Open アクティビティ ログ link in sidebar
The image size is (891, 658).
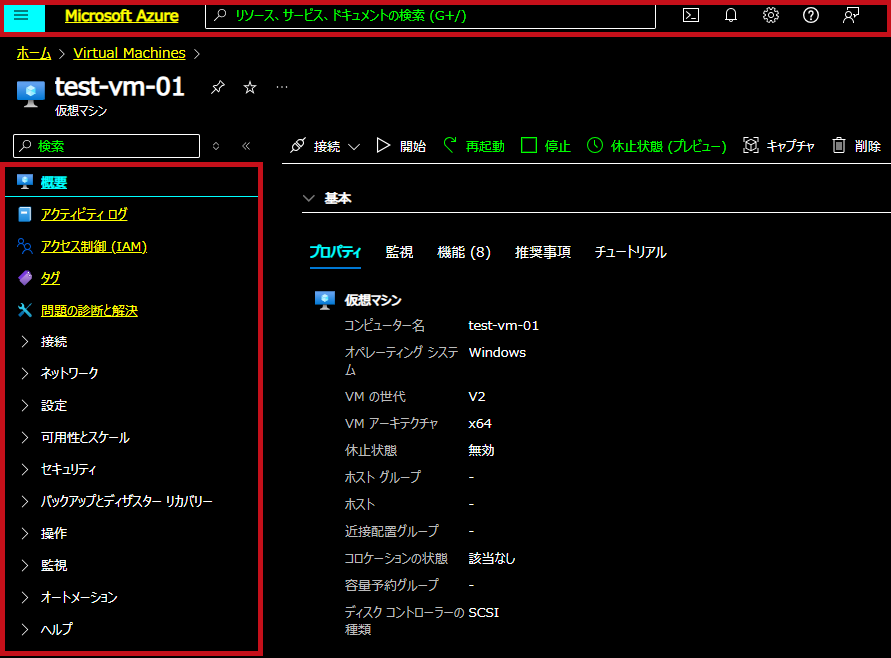click(84, 214)
